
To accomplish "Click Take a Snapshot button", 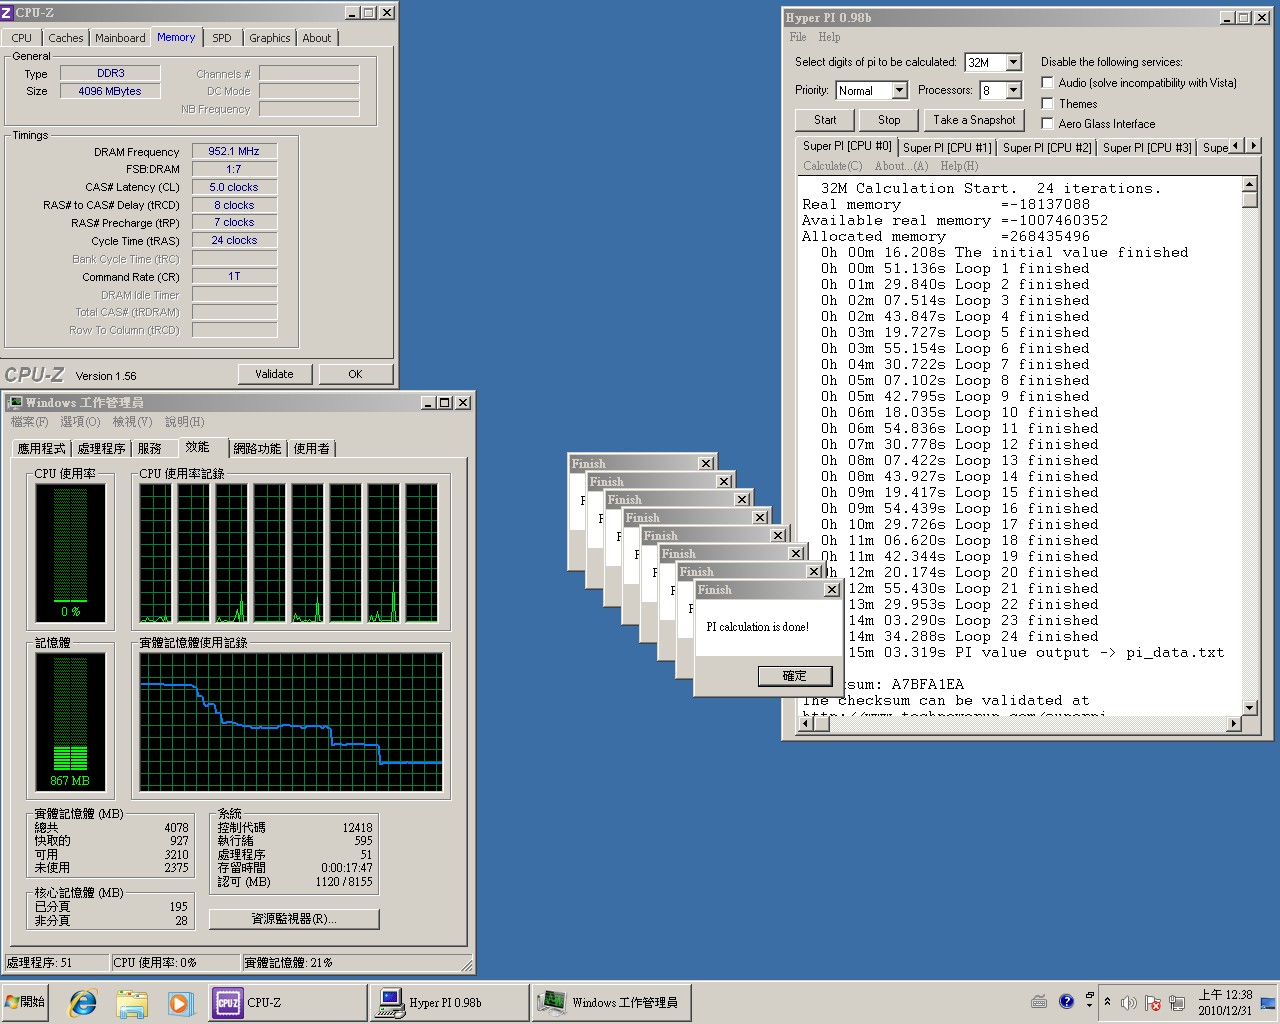I will (x=974, y=120).
